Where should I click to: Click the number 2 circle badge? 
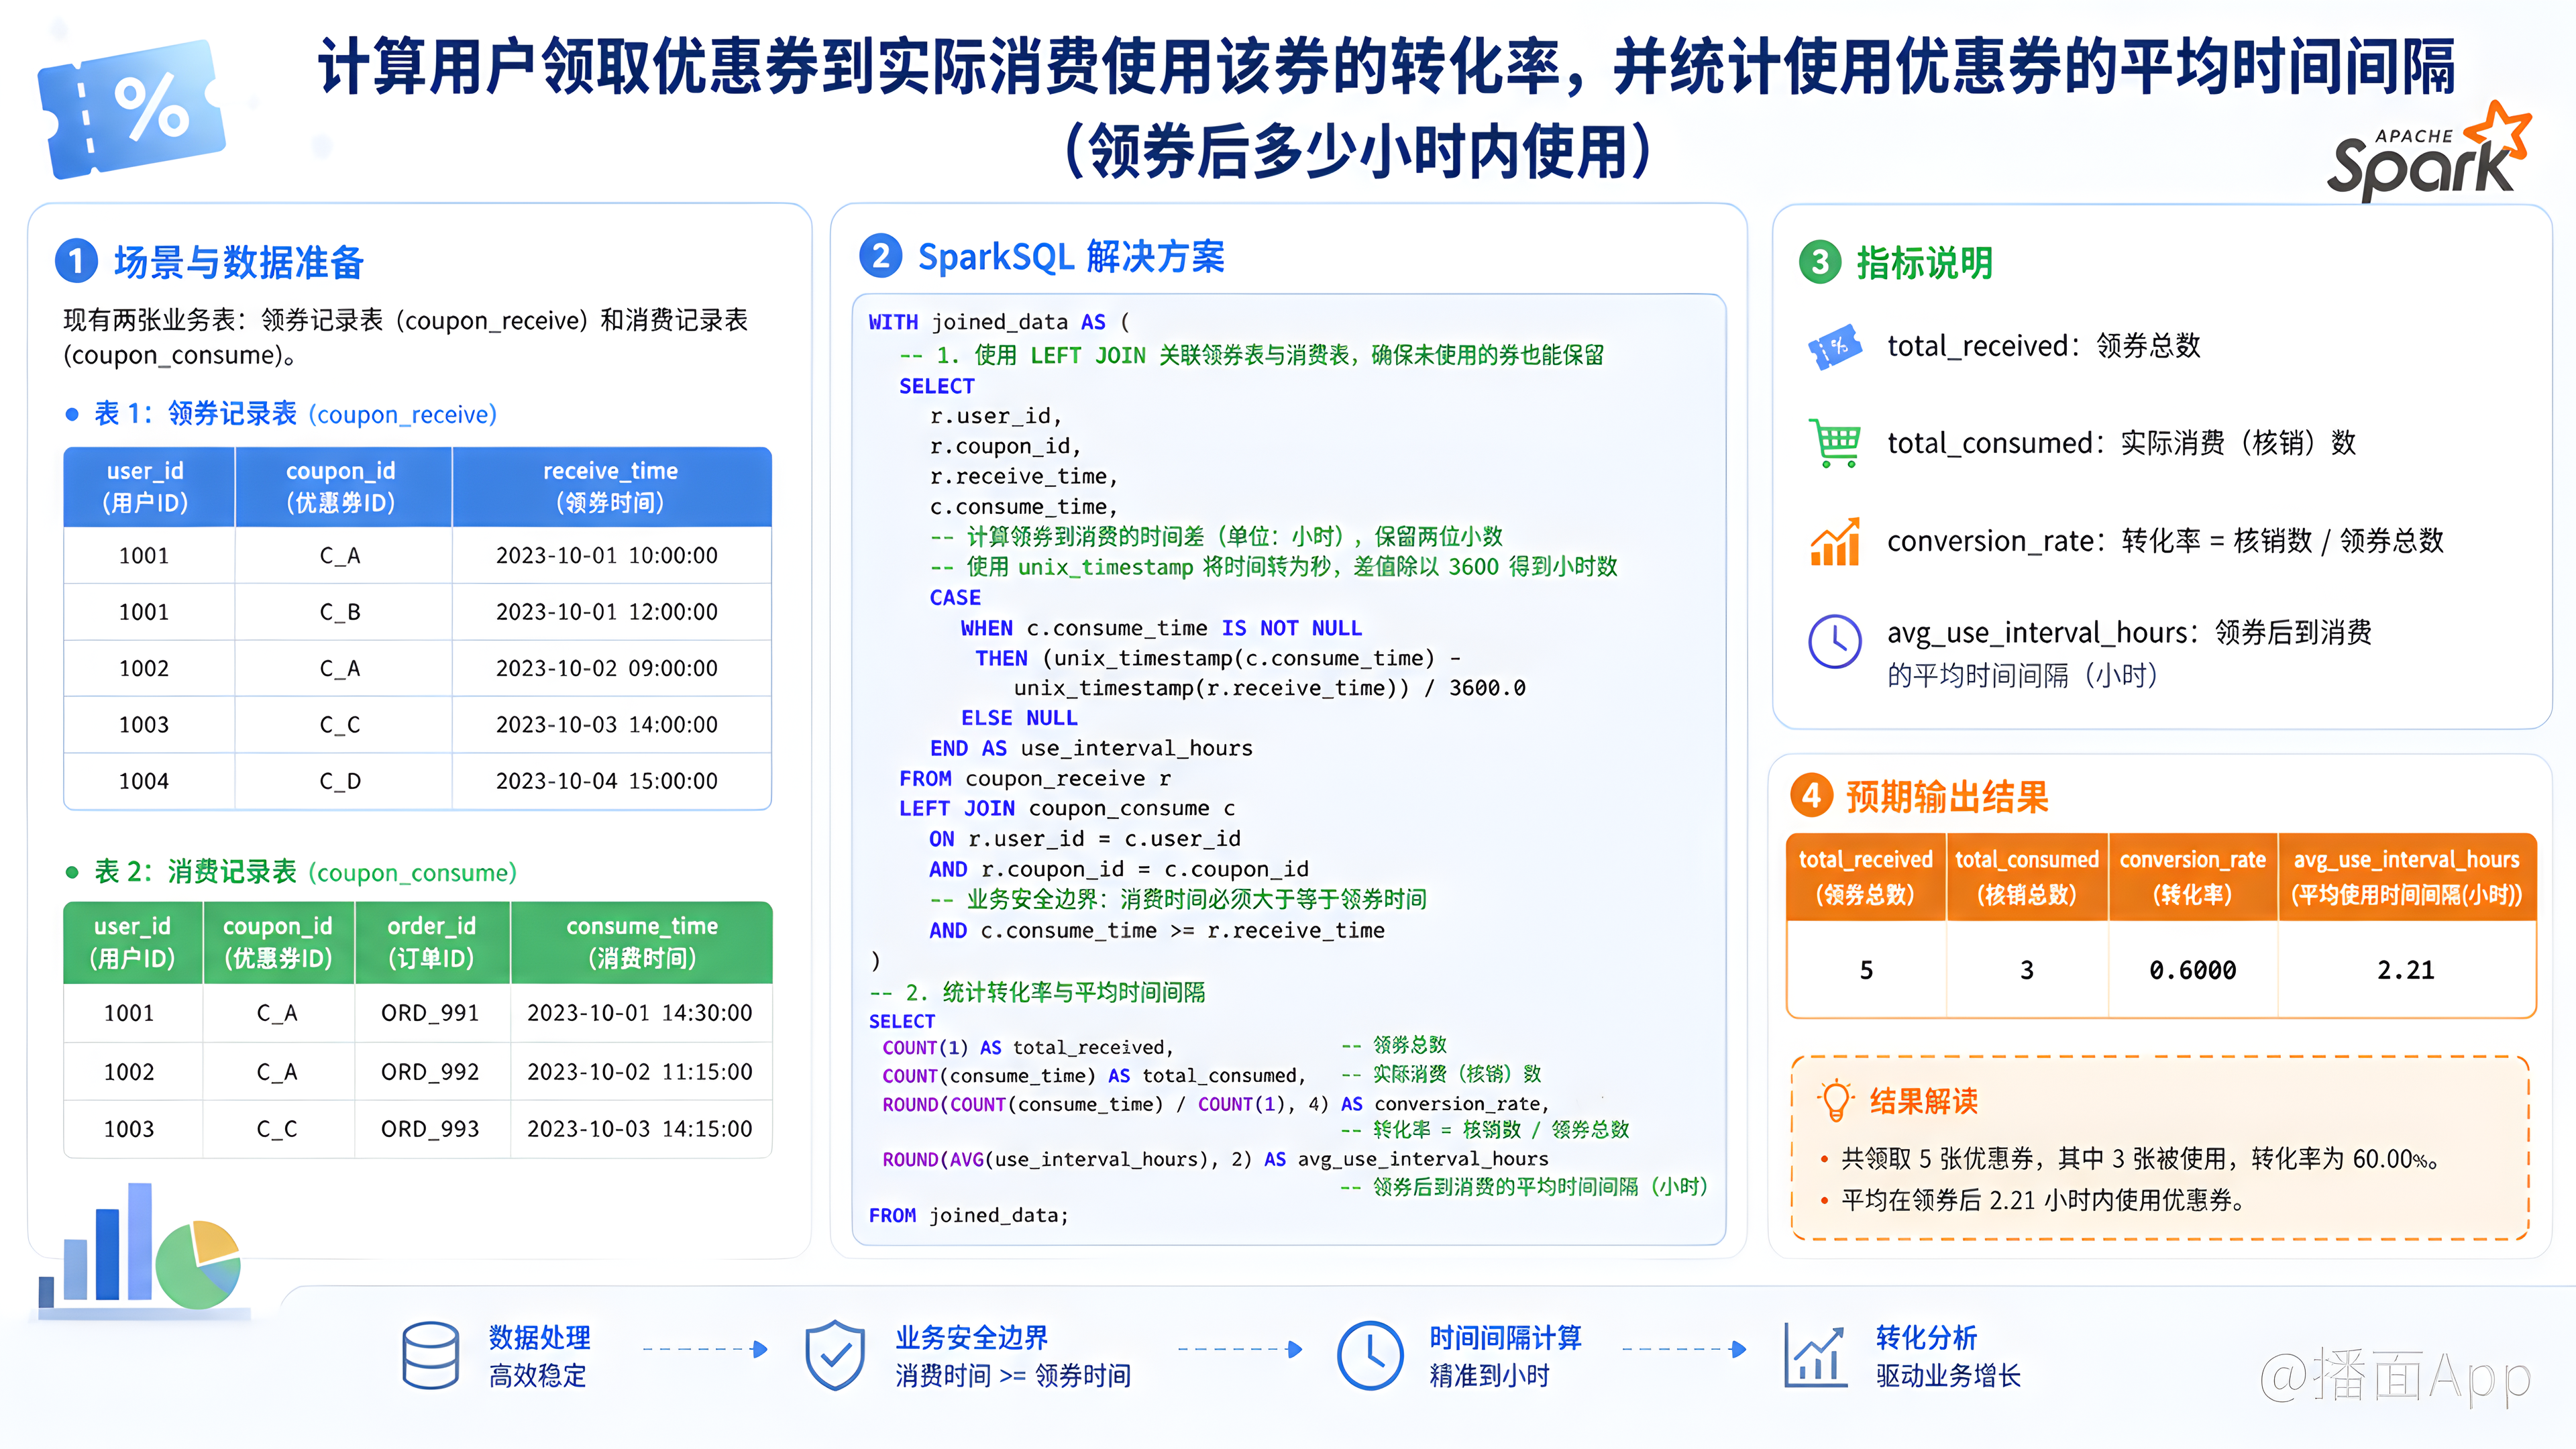point(881,256)
